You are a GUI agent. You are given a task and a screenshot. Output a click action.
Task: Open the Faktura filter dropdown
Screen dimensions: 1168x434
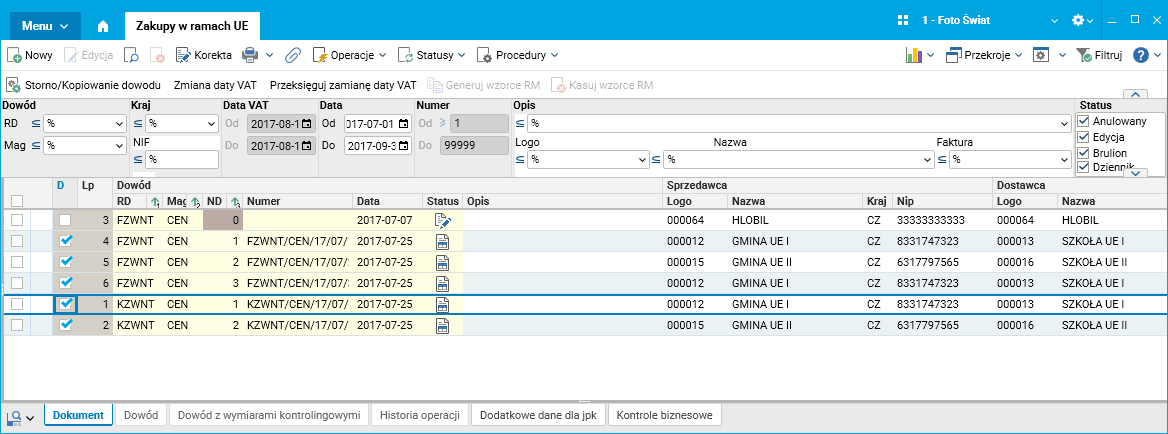[1065, 159]
